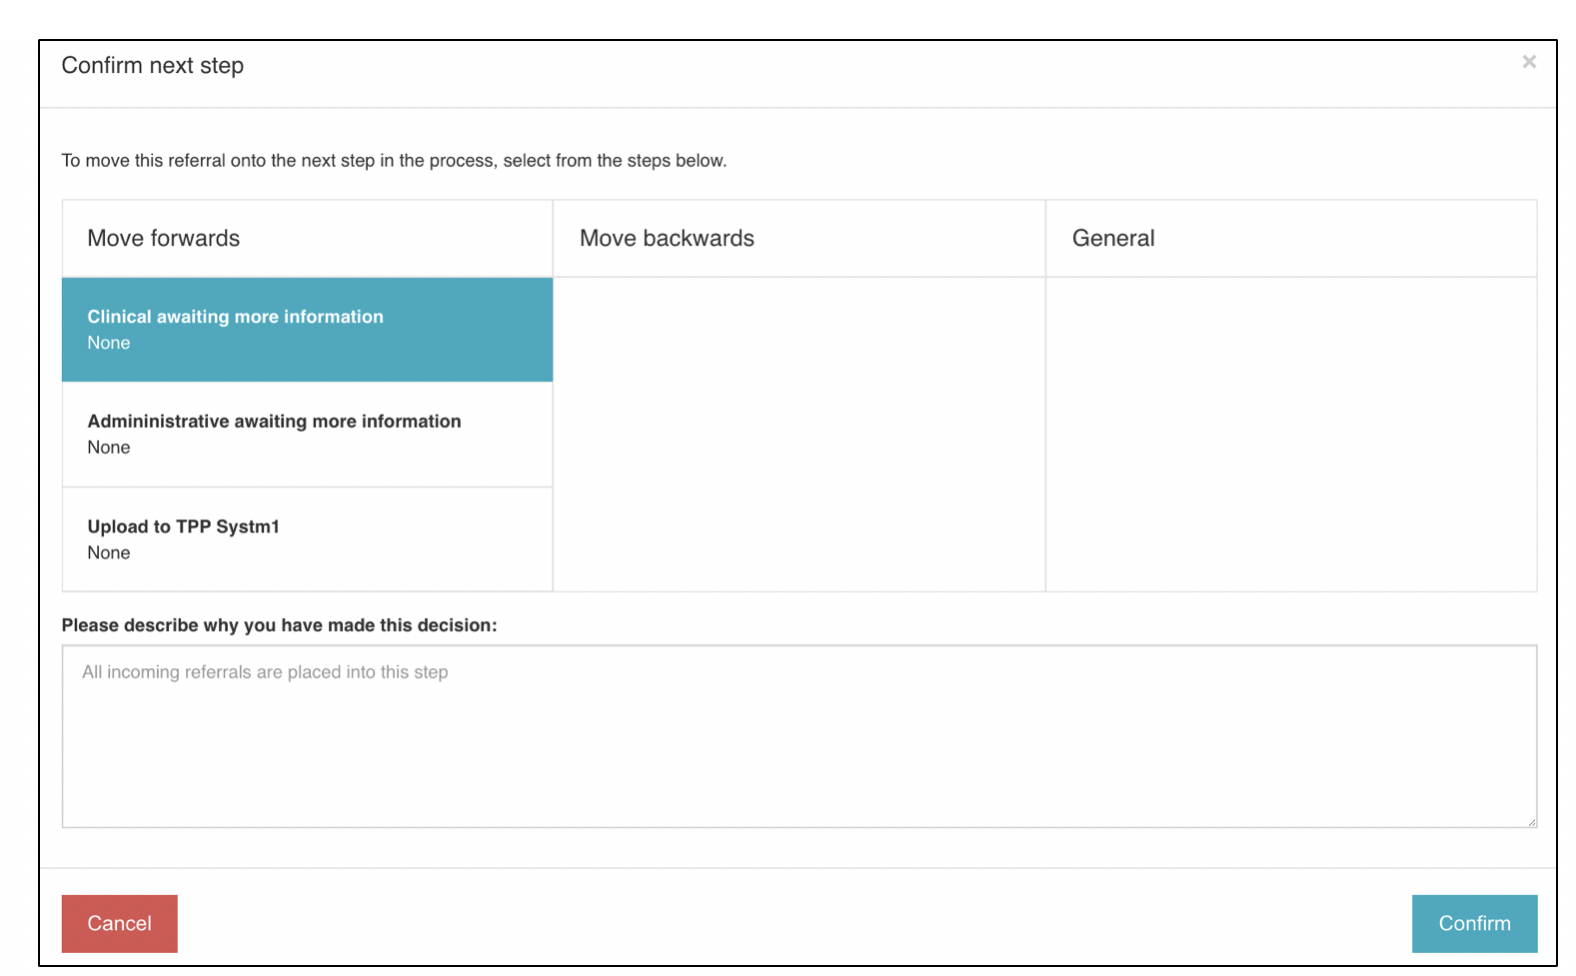Click the empty General steps panel

[x=1290, y=434]
